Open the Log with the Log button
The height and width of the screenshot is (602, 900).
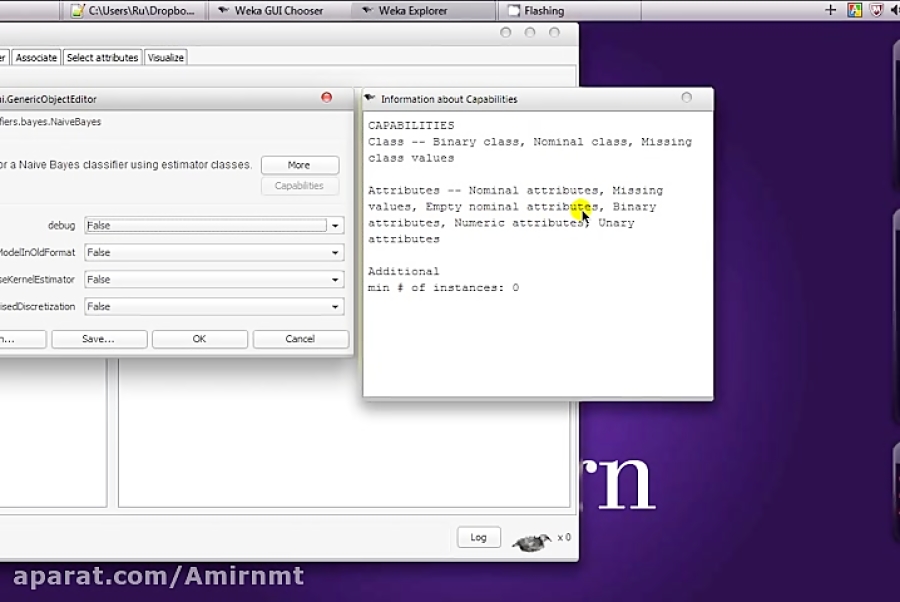tap(478, 537)
